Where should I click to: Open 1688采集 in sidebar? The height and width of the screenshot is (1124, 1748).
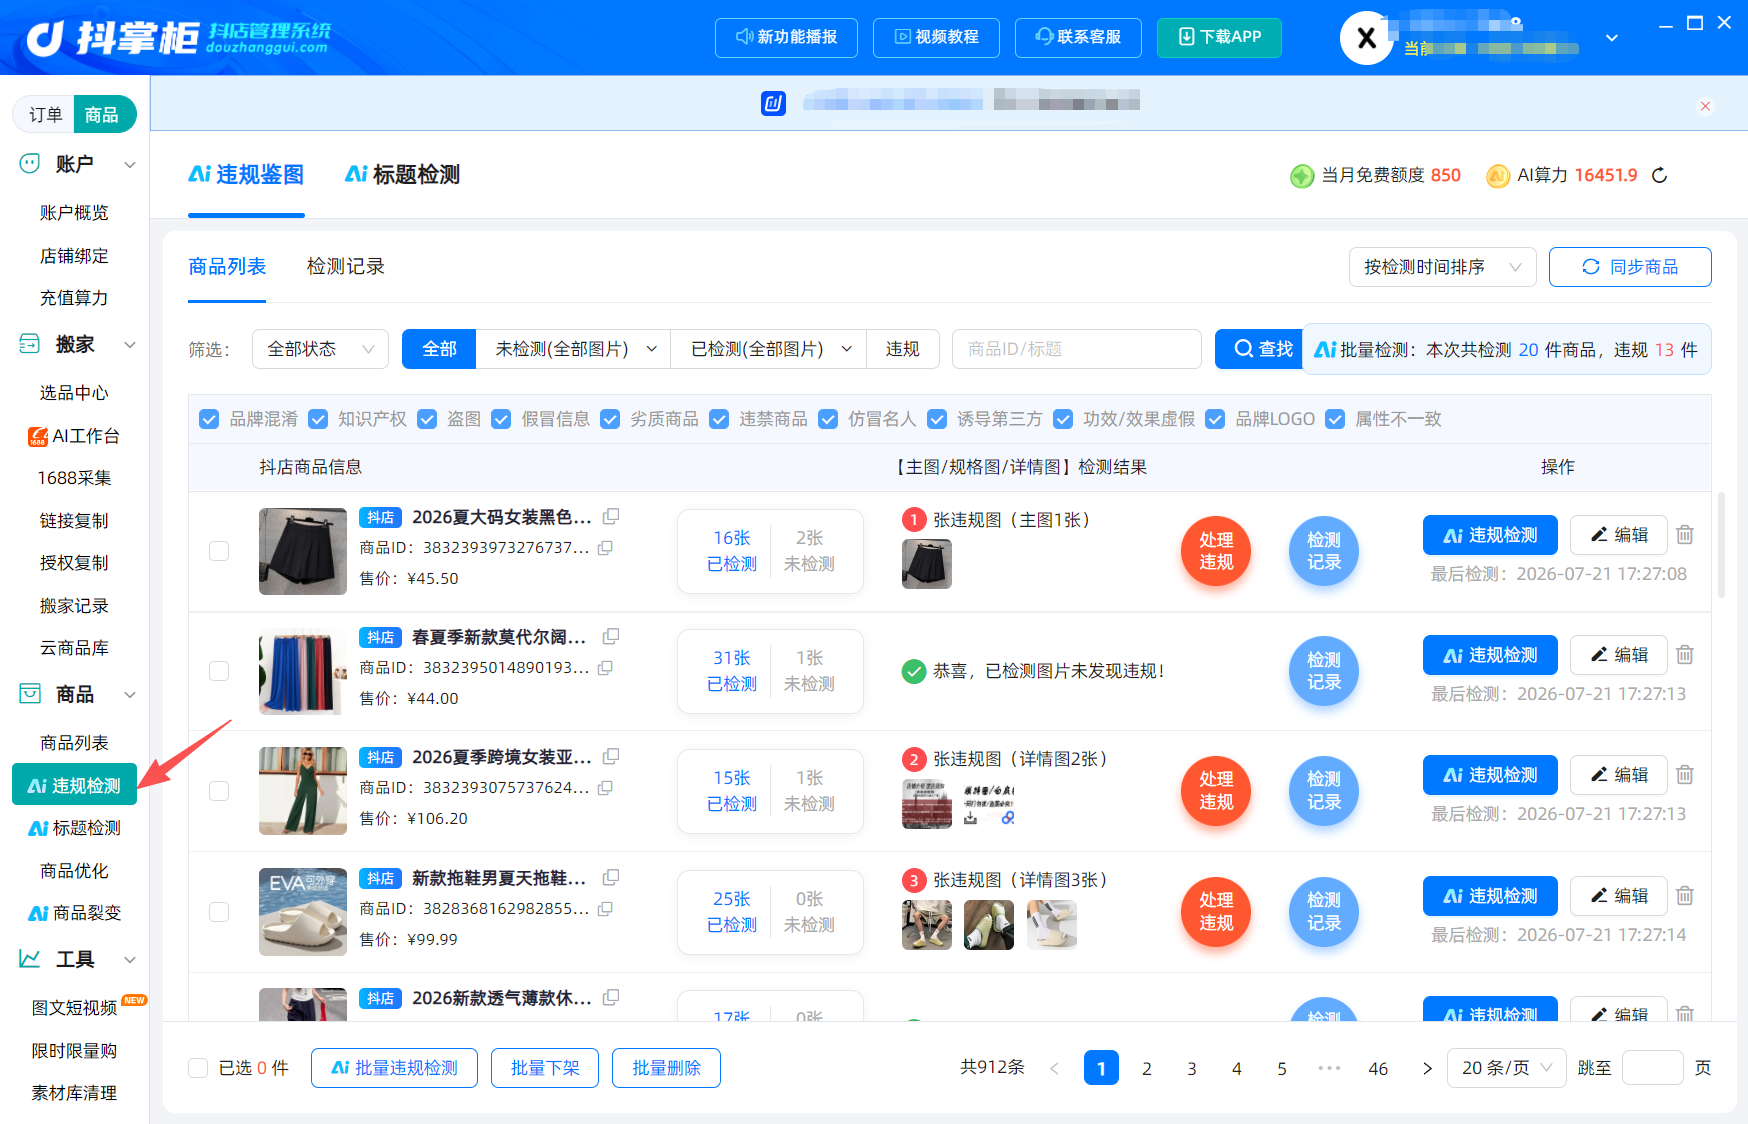point(74,478)
